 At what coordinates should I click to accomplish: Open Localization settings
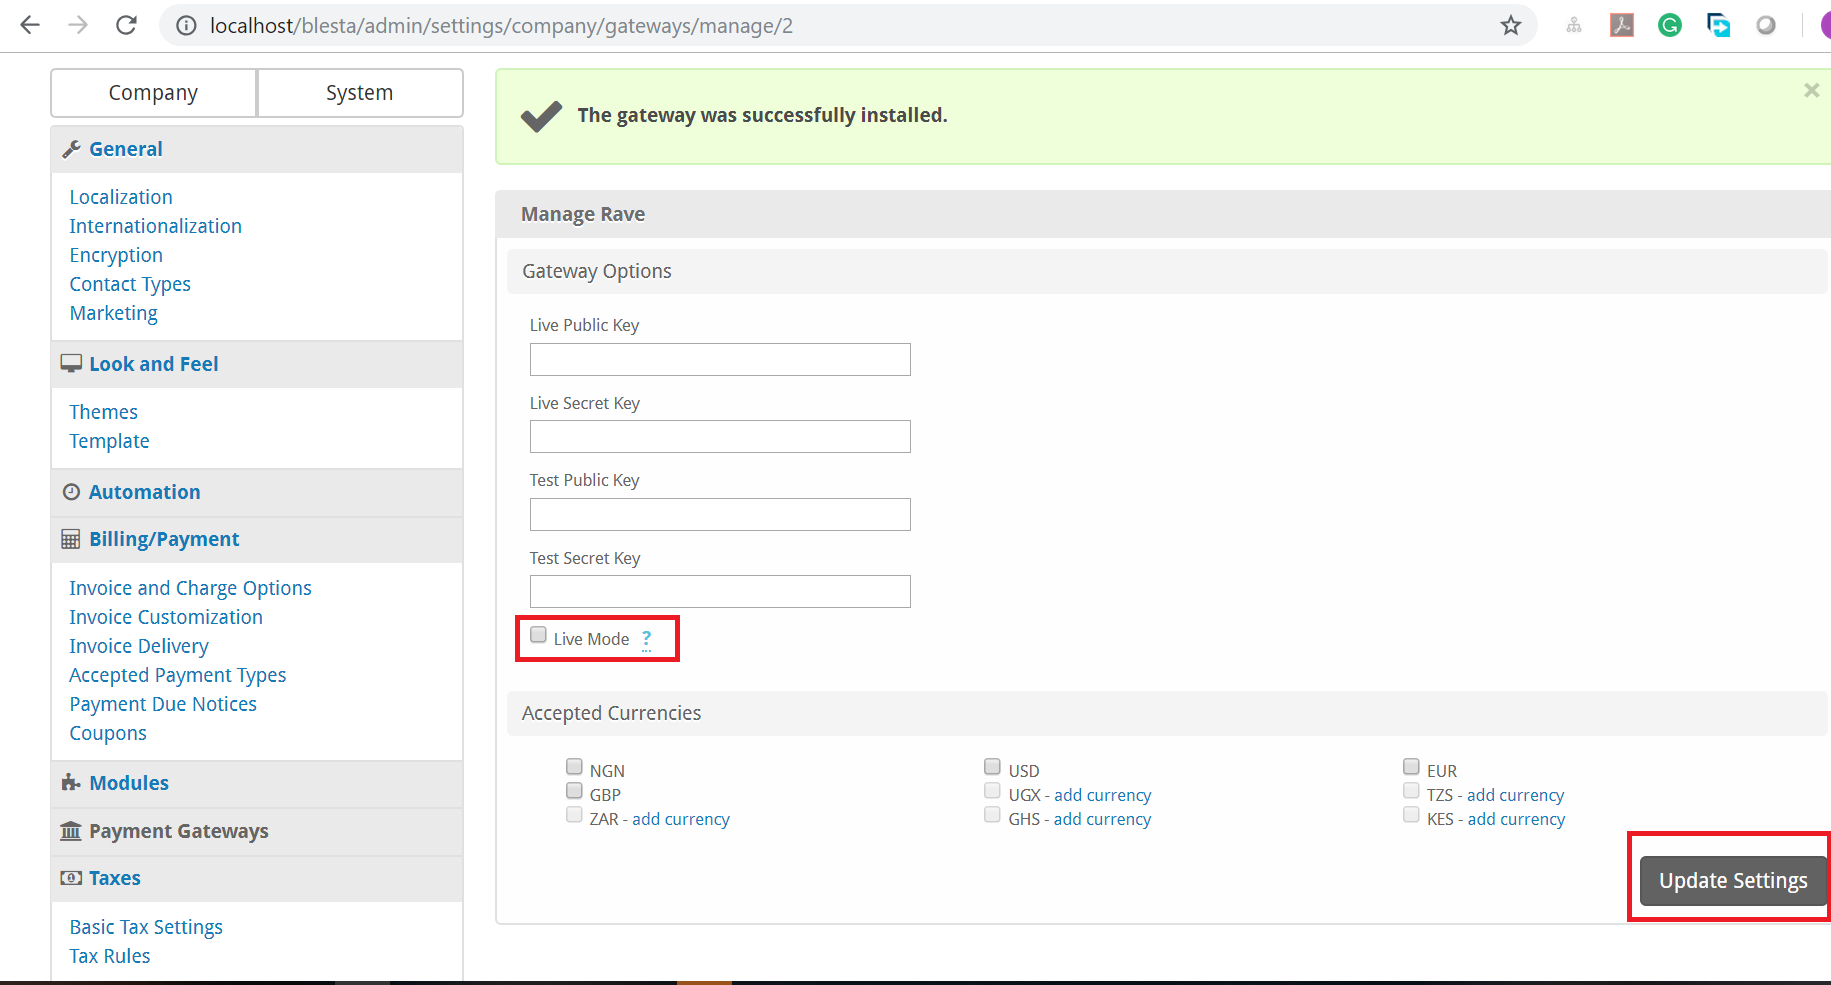(121, 197)
